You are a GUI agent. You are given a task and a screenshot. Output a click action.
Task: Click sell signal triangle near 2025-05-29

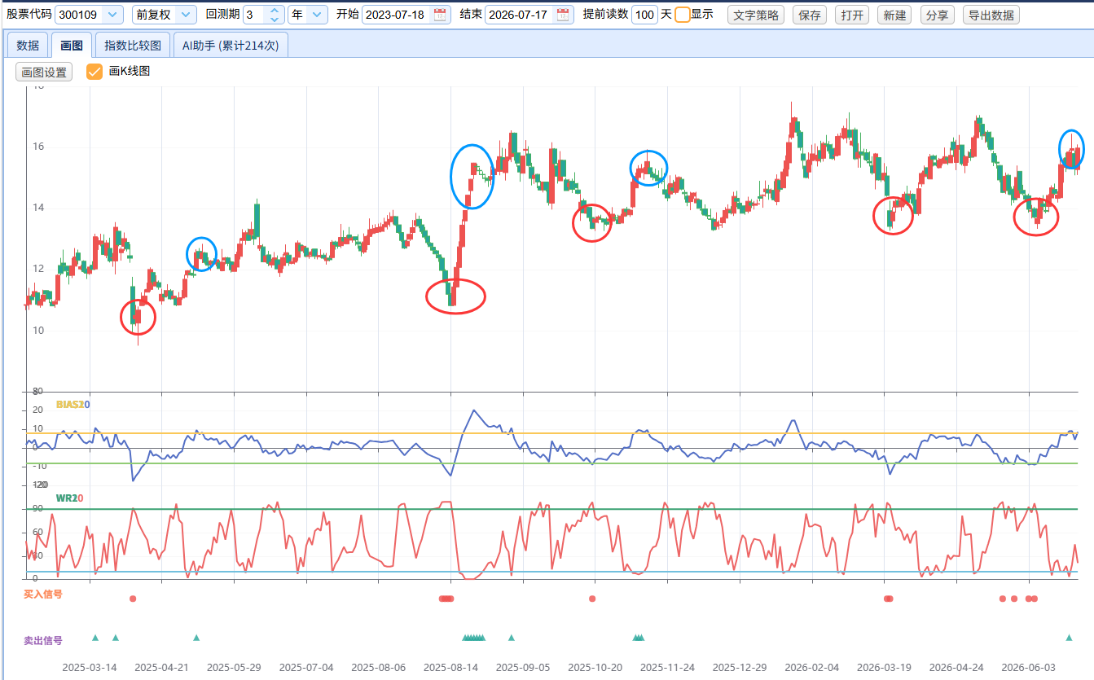click(x=196, y=637)
